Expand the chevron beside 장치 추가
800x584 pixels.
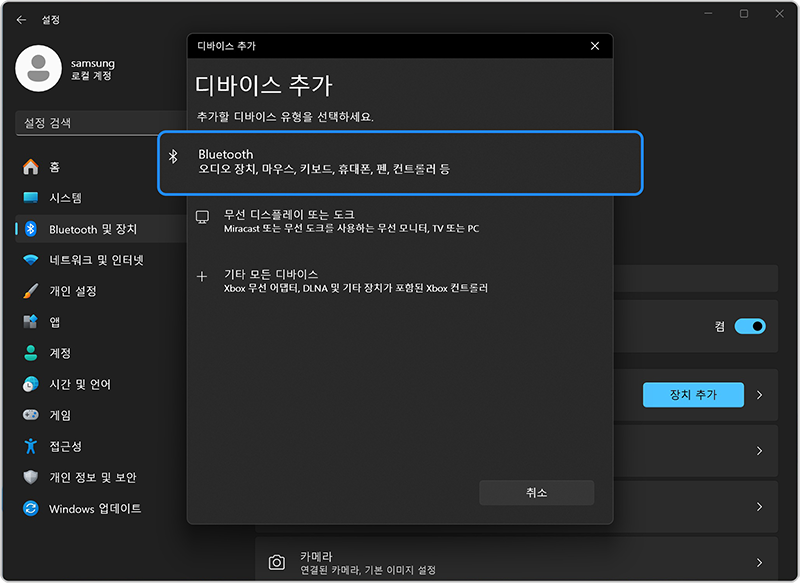click(760, 395)
